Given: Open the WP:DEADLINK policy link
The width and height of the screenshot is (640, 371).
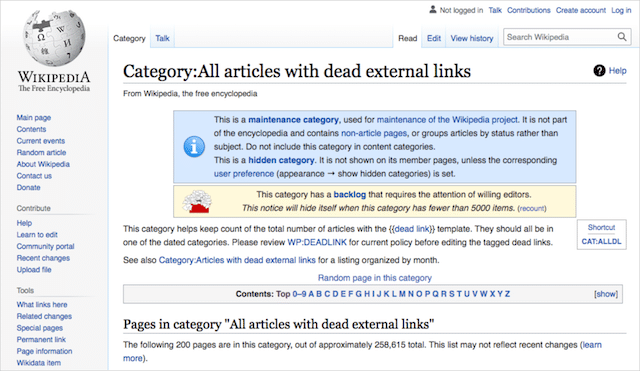Looking at the screenshot, I should (x=317, y=242).
